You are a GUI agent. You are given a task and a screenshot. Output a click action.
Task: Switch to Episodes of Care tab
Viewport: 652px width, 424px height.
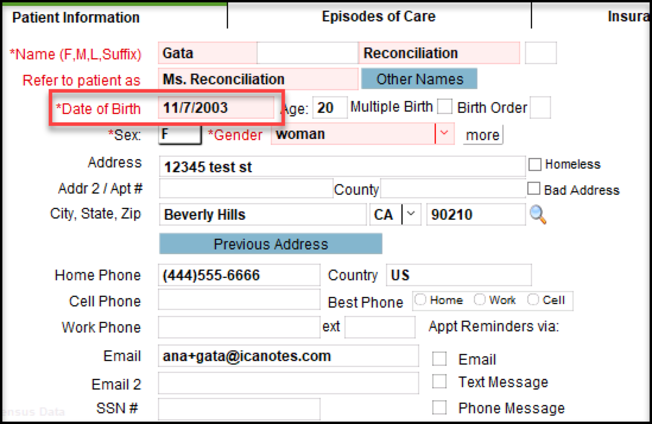click(379, 16)
